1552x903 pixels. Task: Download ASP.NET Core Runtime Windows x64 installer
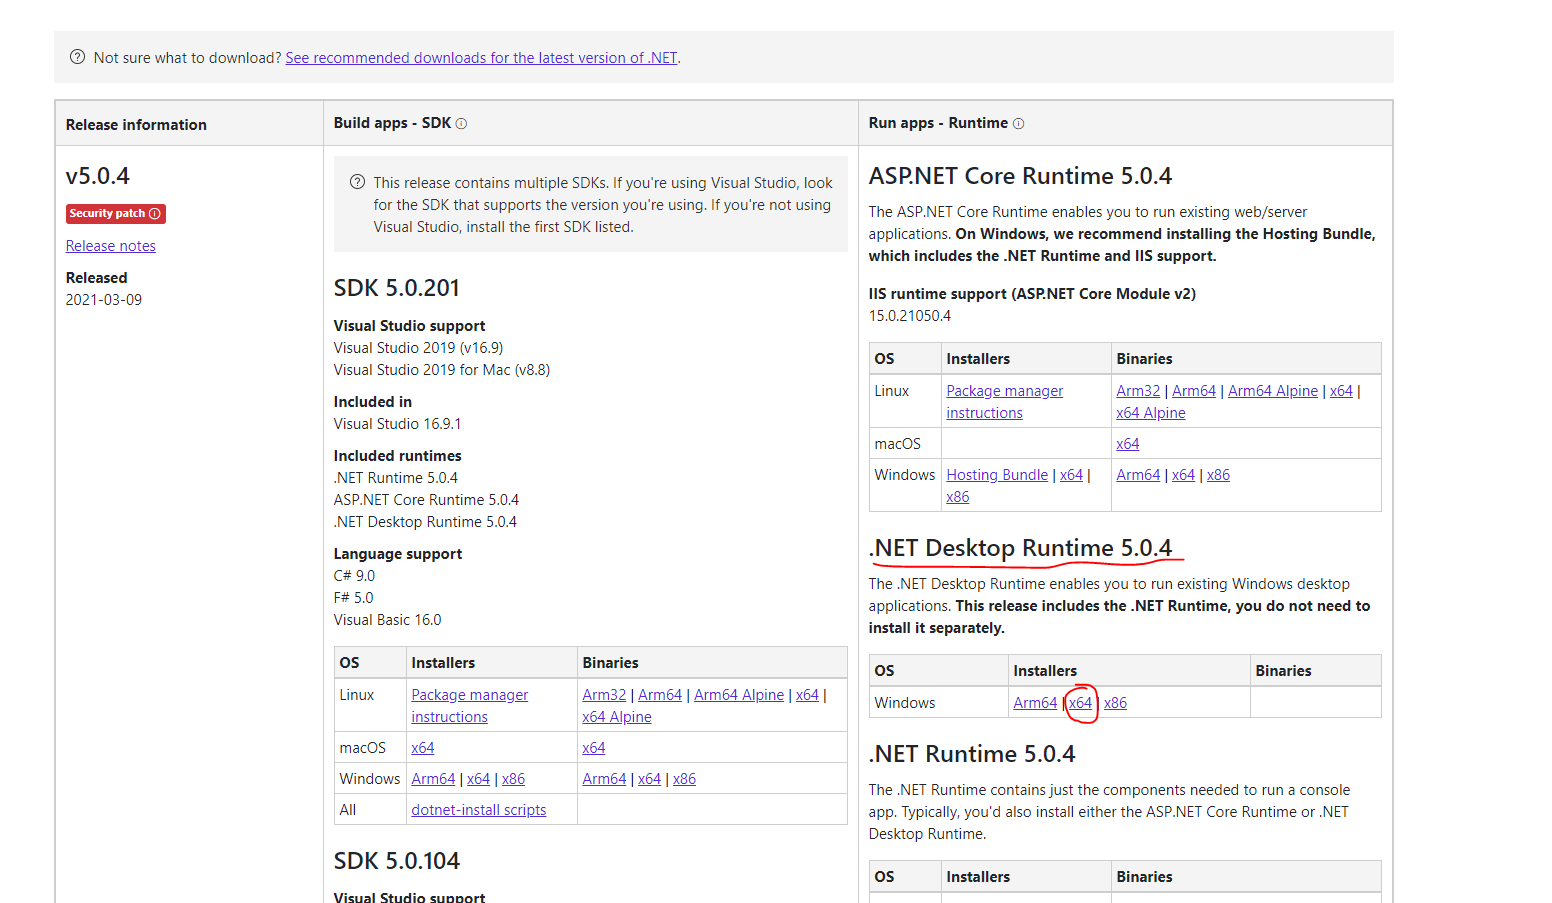pyautogui.click(x=1071, y=475)
